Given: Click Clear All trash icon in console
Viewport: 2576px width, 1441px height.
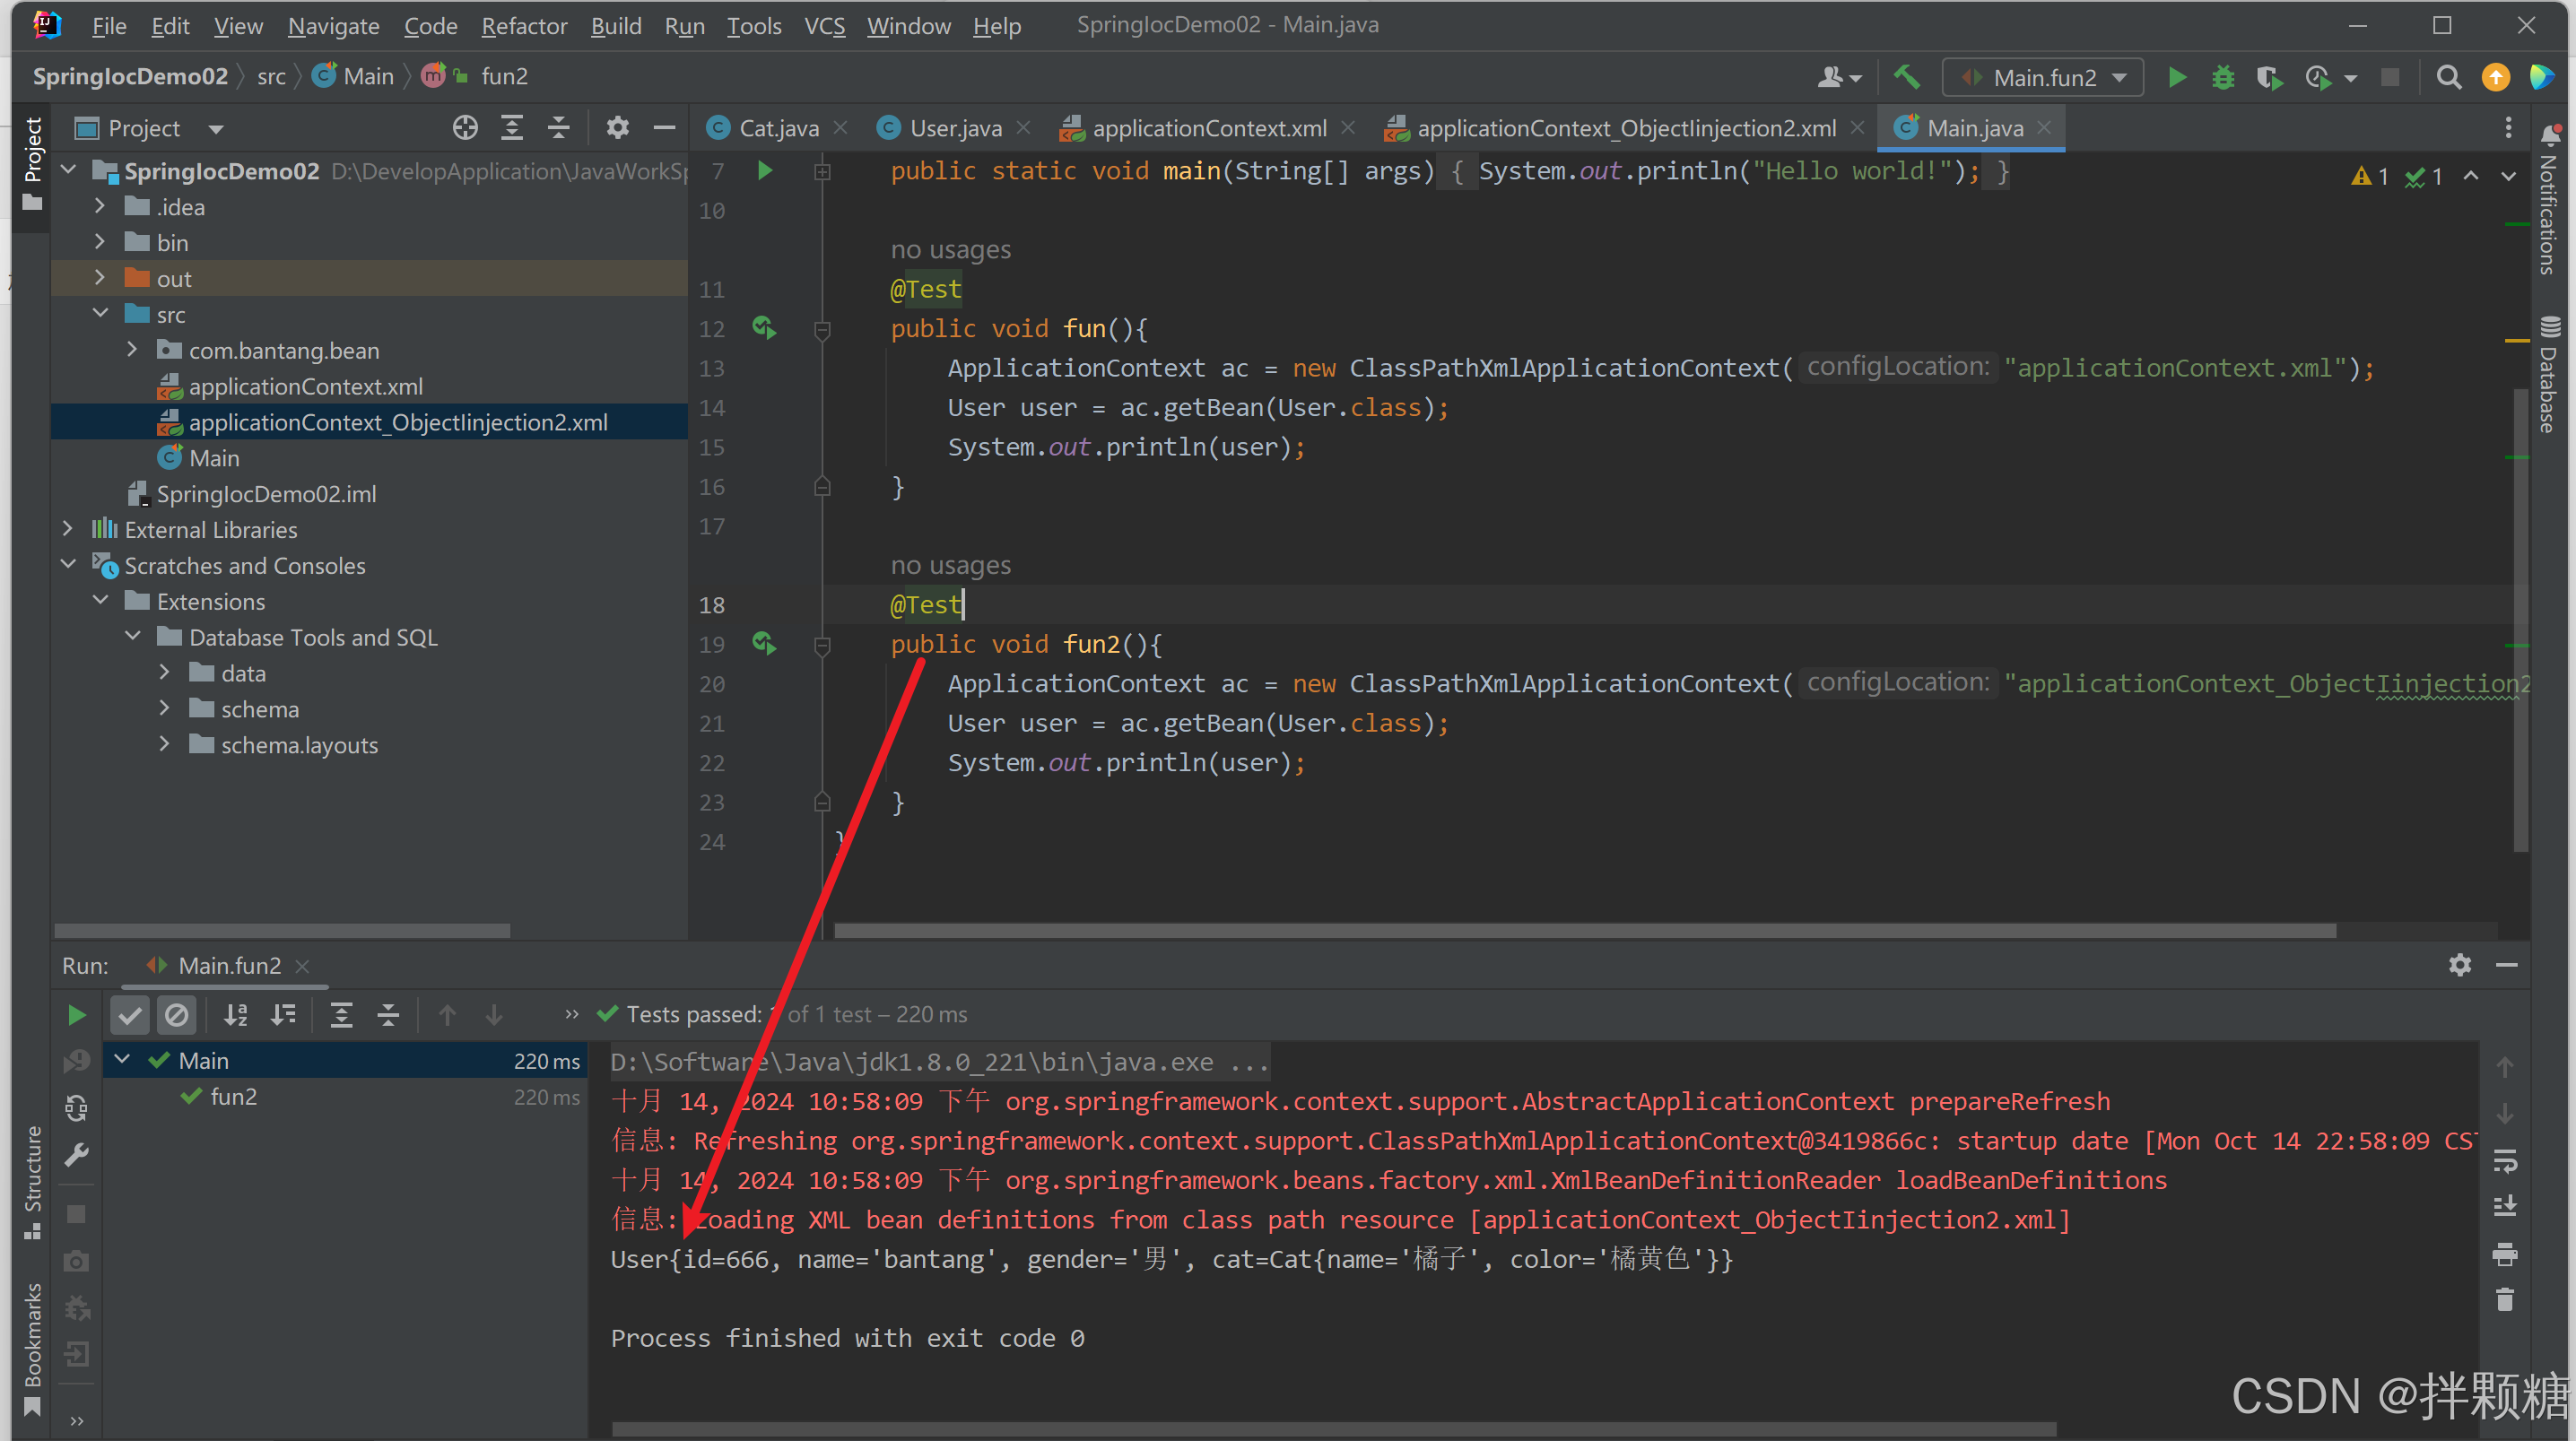Looking at the screenshot, I should tap(2504, 1300).
